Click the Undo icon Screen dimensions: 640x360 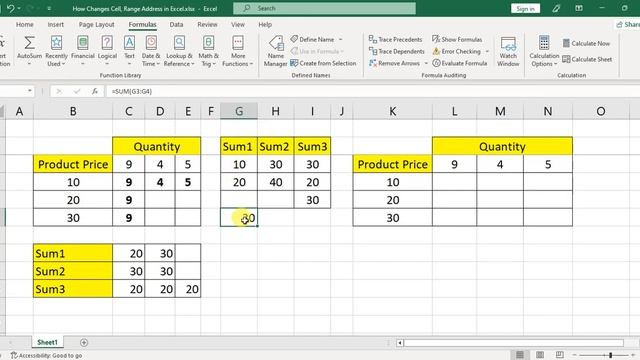click(11, 8)
